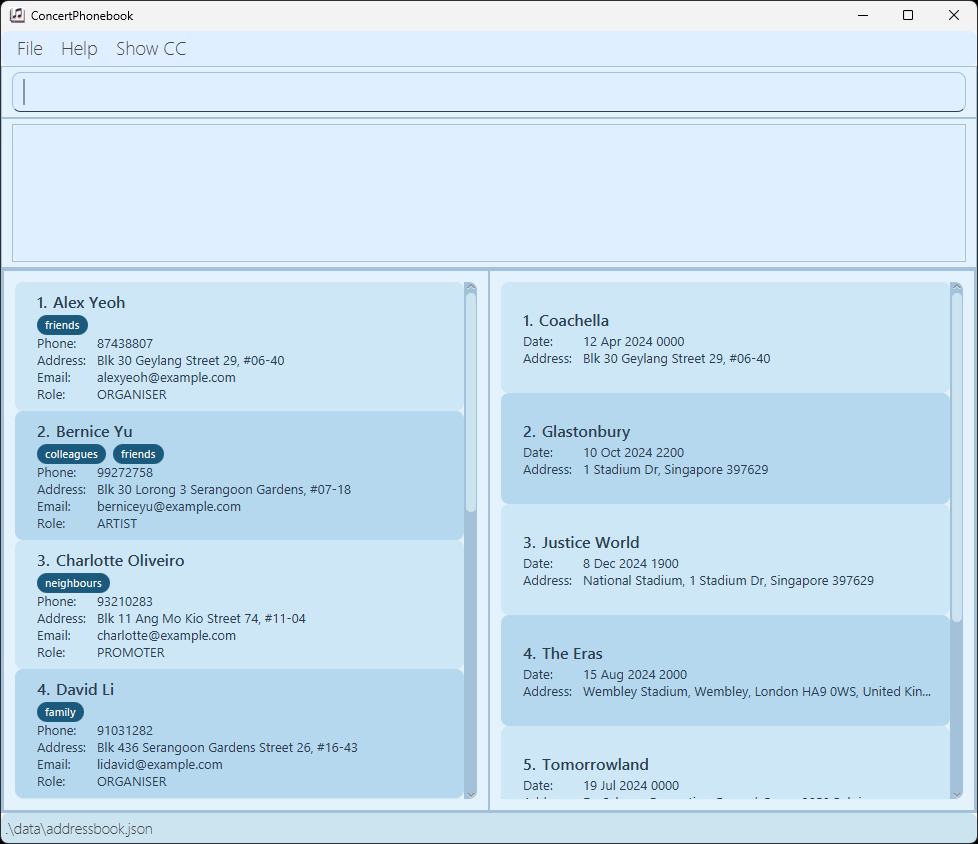Click the result display output box

(x=488, y=193)
